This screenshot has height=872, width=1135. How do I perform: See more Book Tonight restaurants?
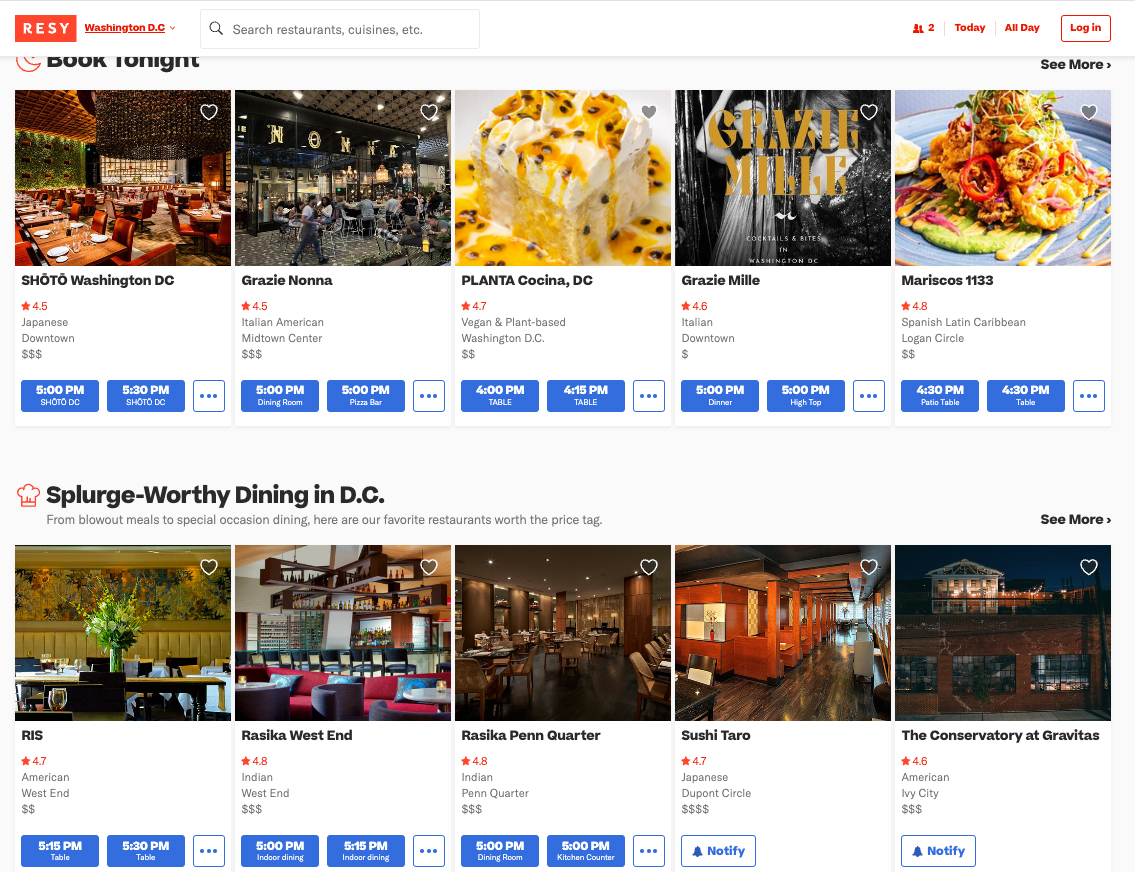click(x=1075, y=64)
